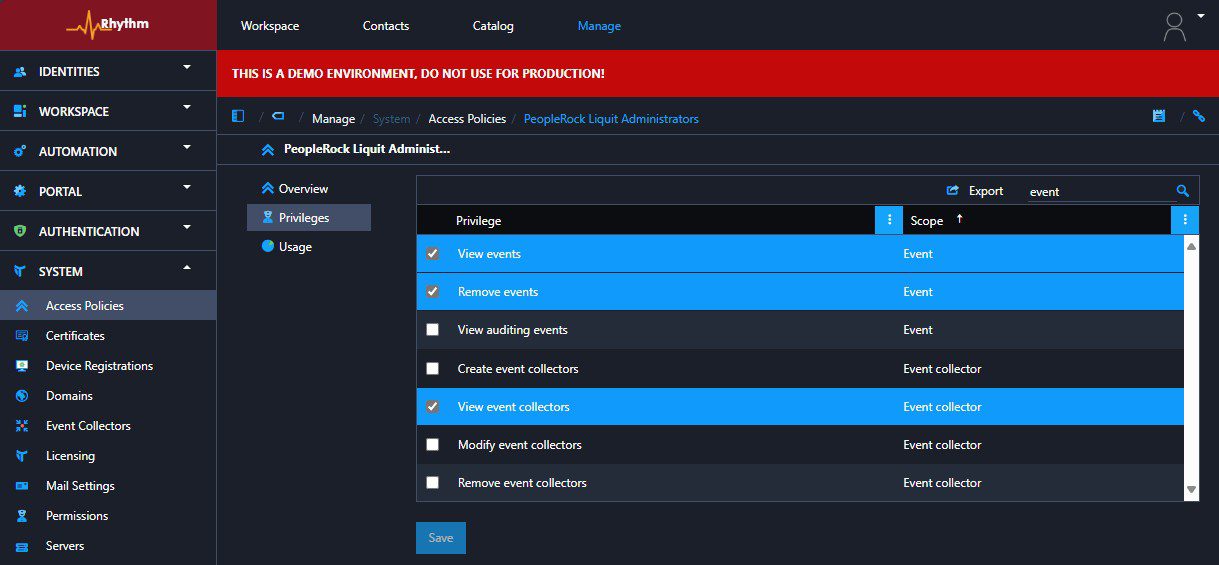1219x565 pixels.
Task: Check the Modify event collectors checkbox
Action: tap(432, 445)
